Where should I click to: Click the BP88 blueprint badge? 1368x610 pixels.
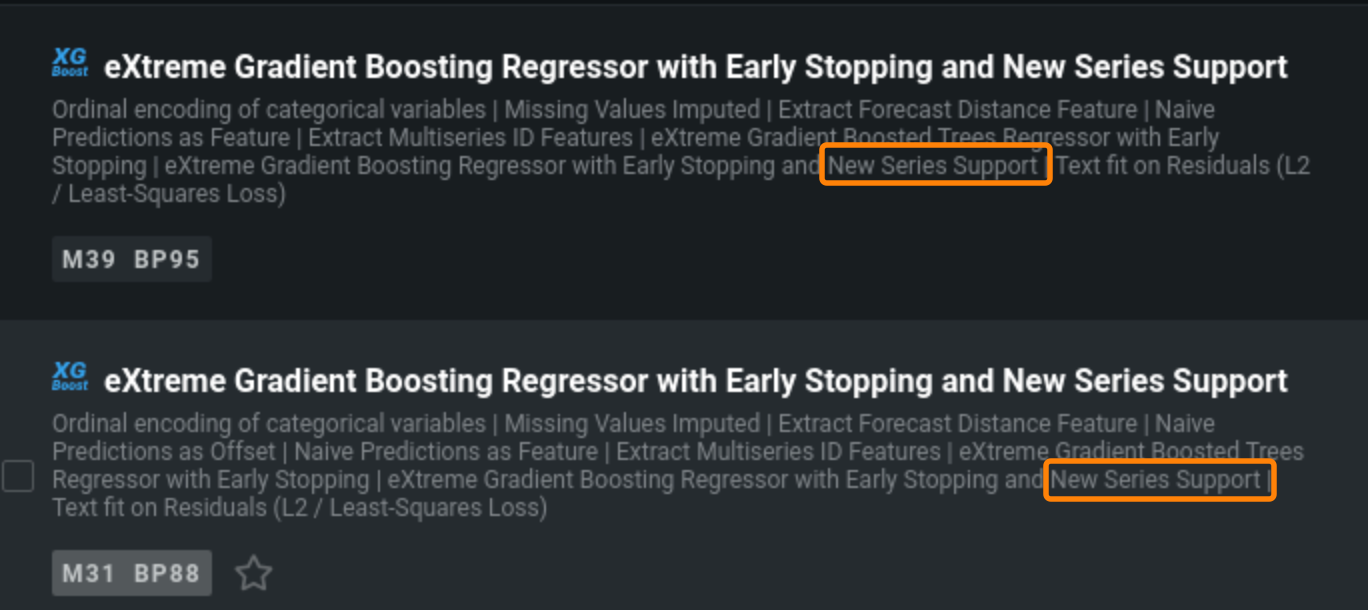click(167, 574)
